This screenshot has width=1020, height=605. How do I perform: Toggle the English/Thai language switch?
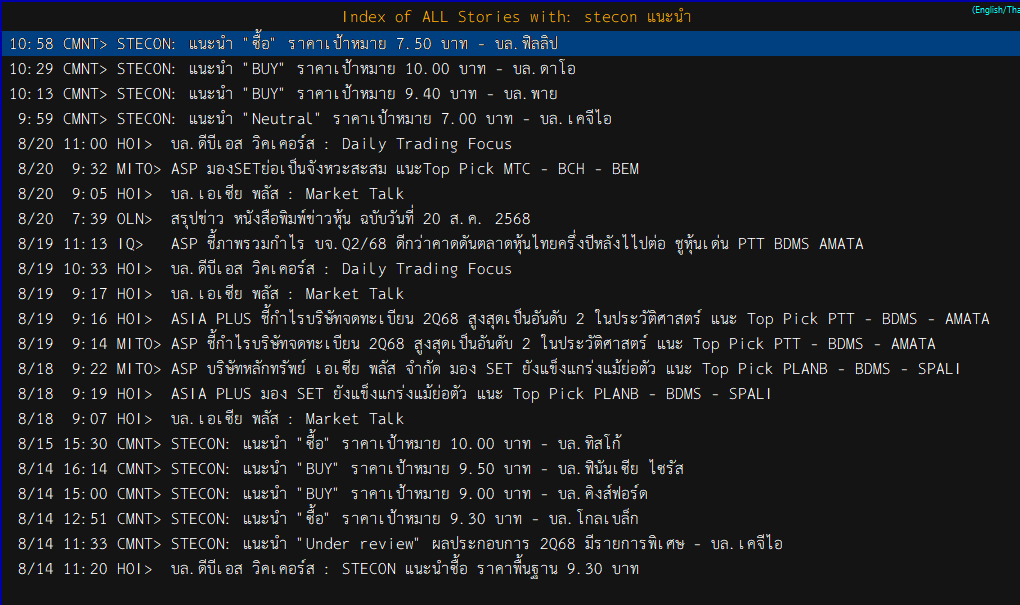tap(995, 10)
